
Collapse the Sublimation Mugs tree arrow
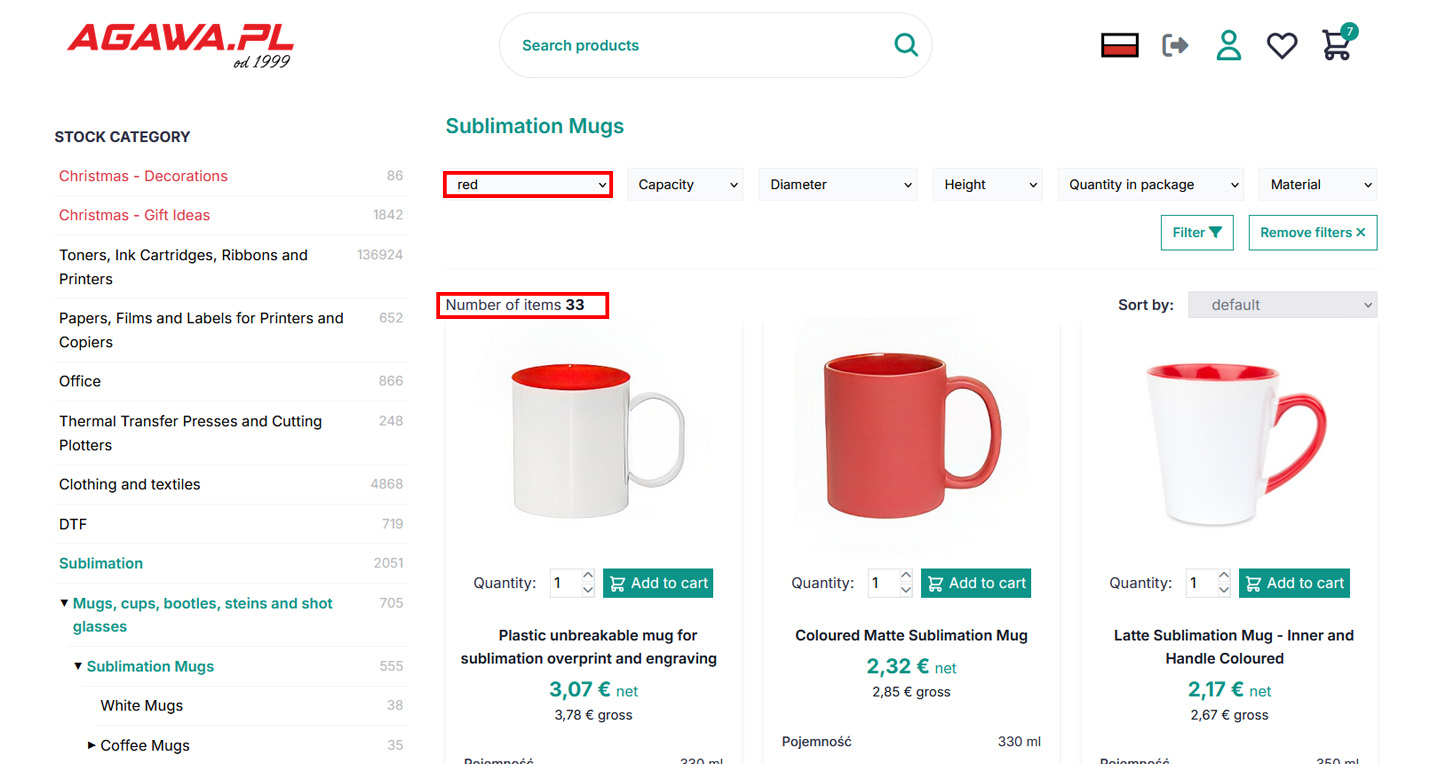point(78,666)
